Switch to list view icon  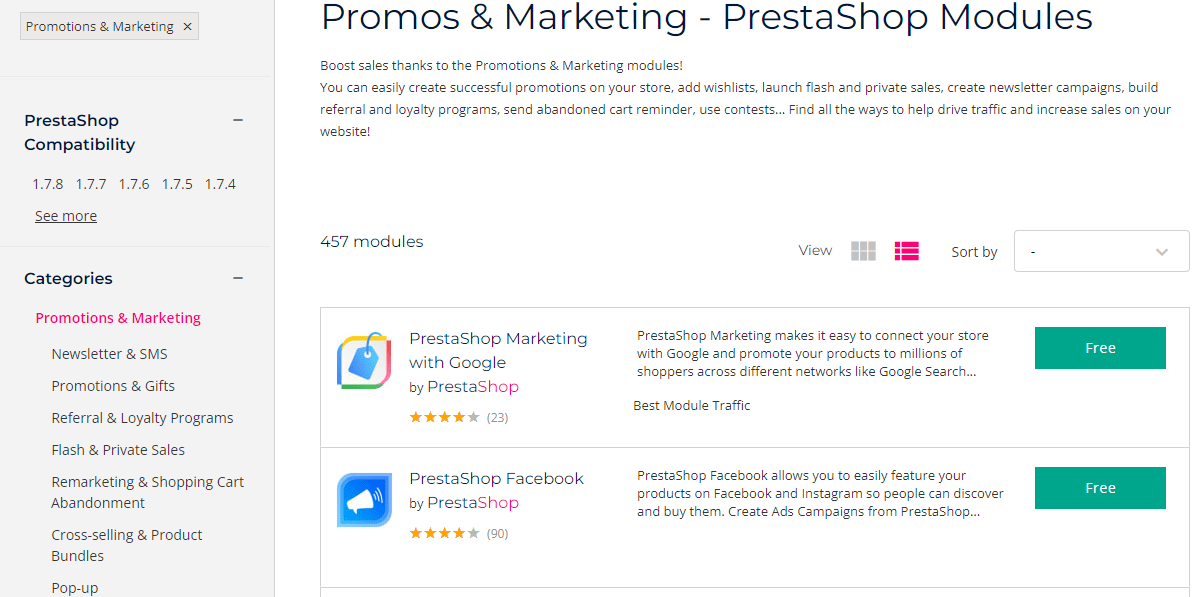907,251
